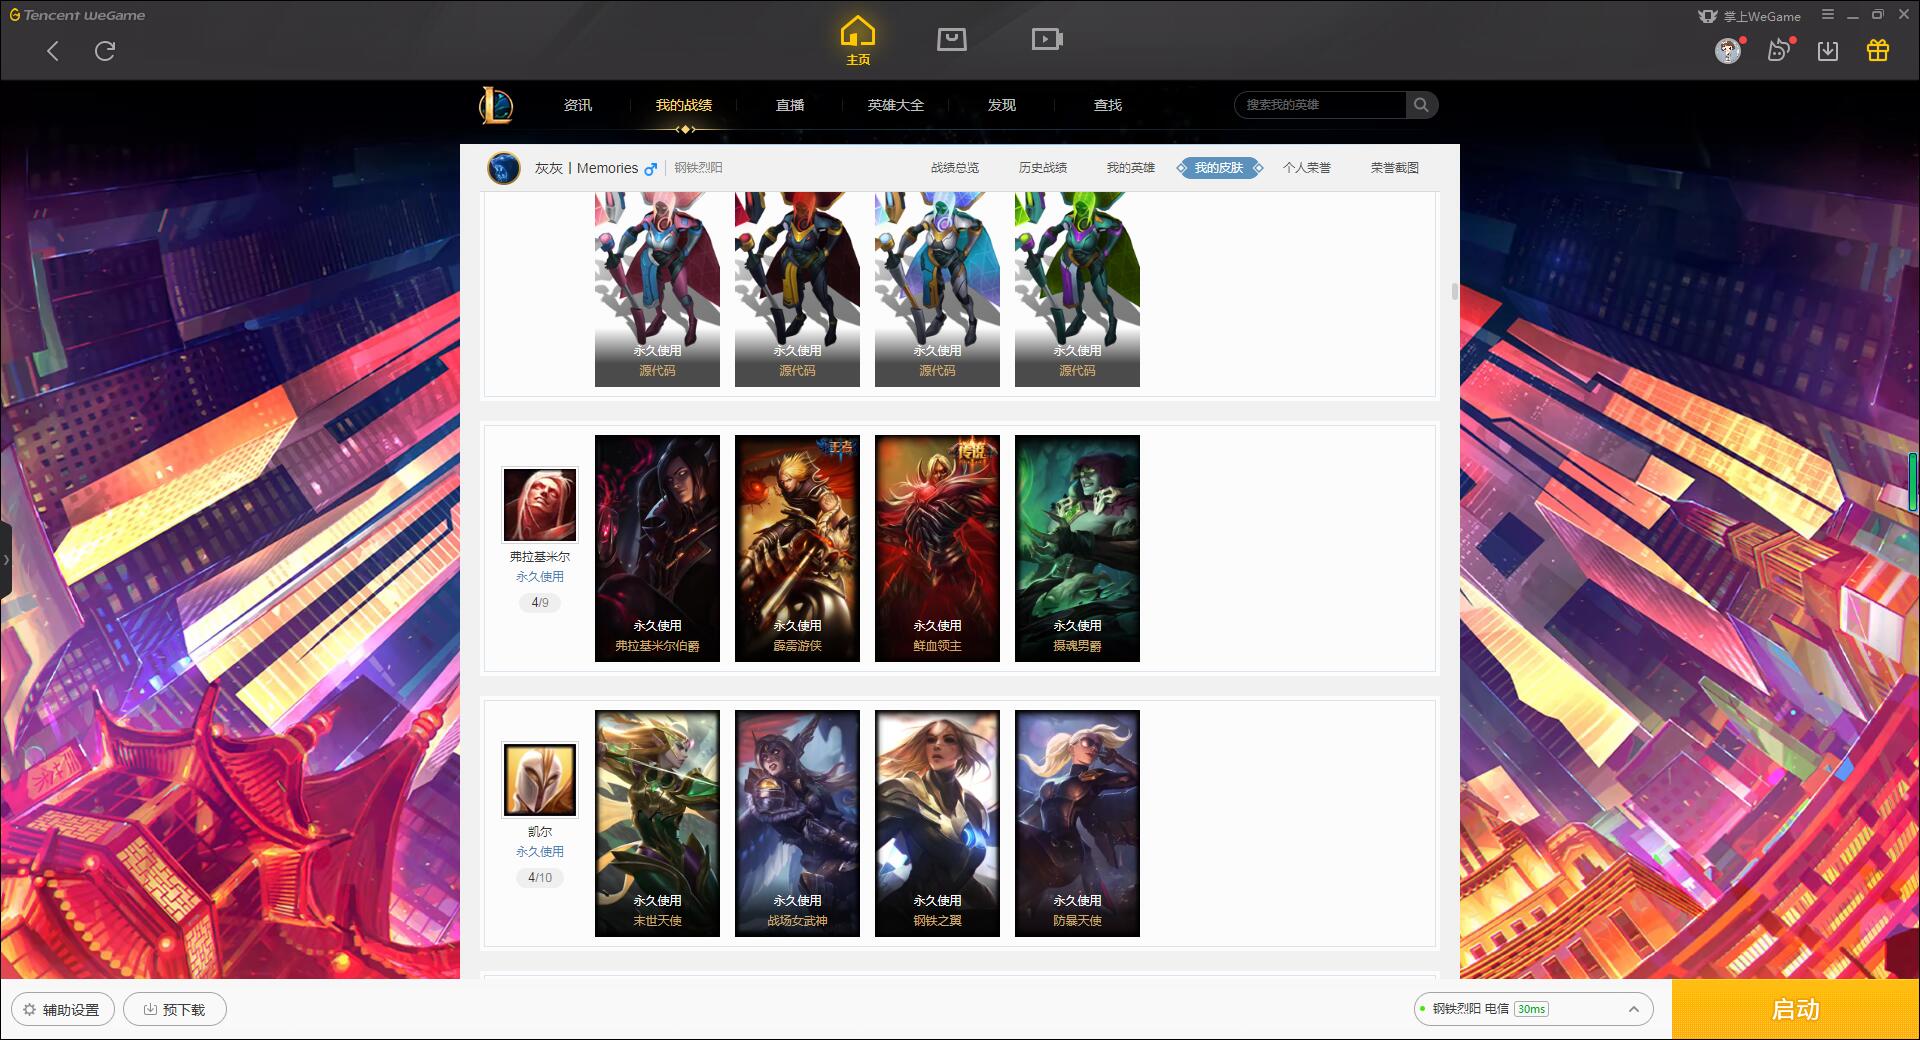The height and width of the screenshot is (1040, 1920).
Task: Click the summoner profile avatar icon
Action: 504,168
